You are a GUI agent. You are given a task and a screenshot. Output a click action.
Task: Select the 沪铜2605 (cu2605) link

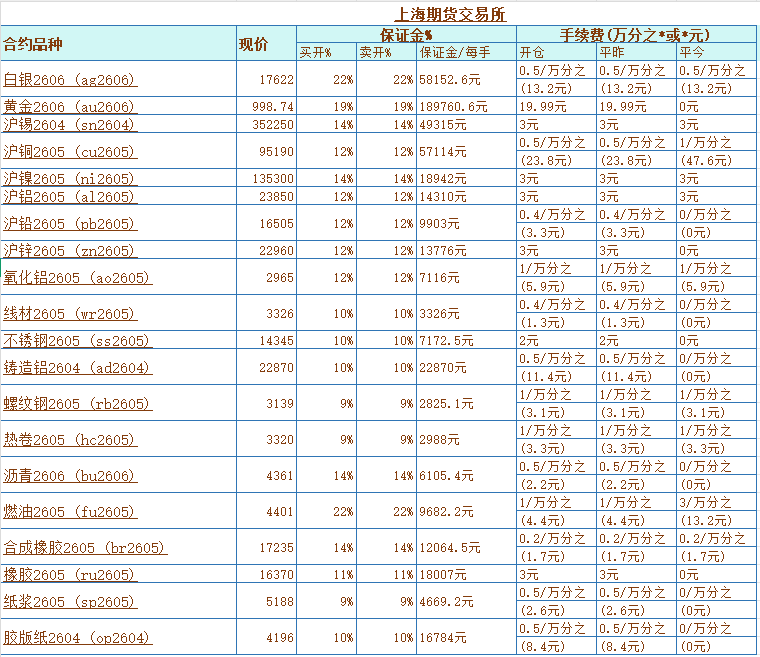tap(69, 151)
